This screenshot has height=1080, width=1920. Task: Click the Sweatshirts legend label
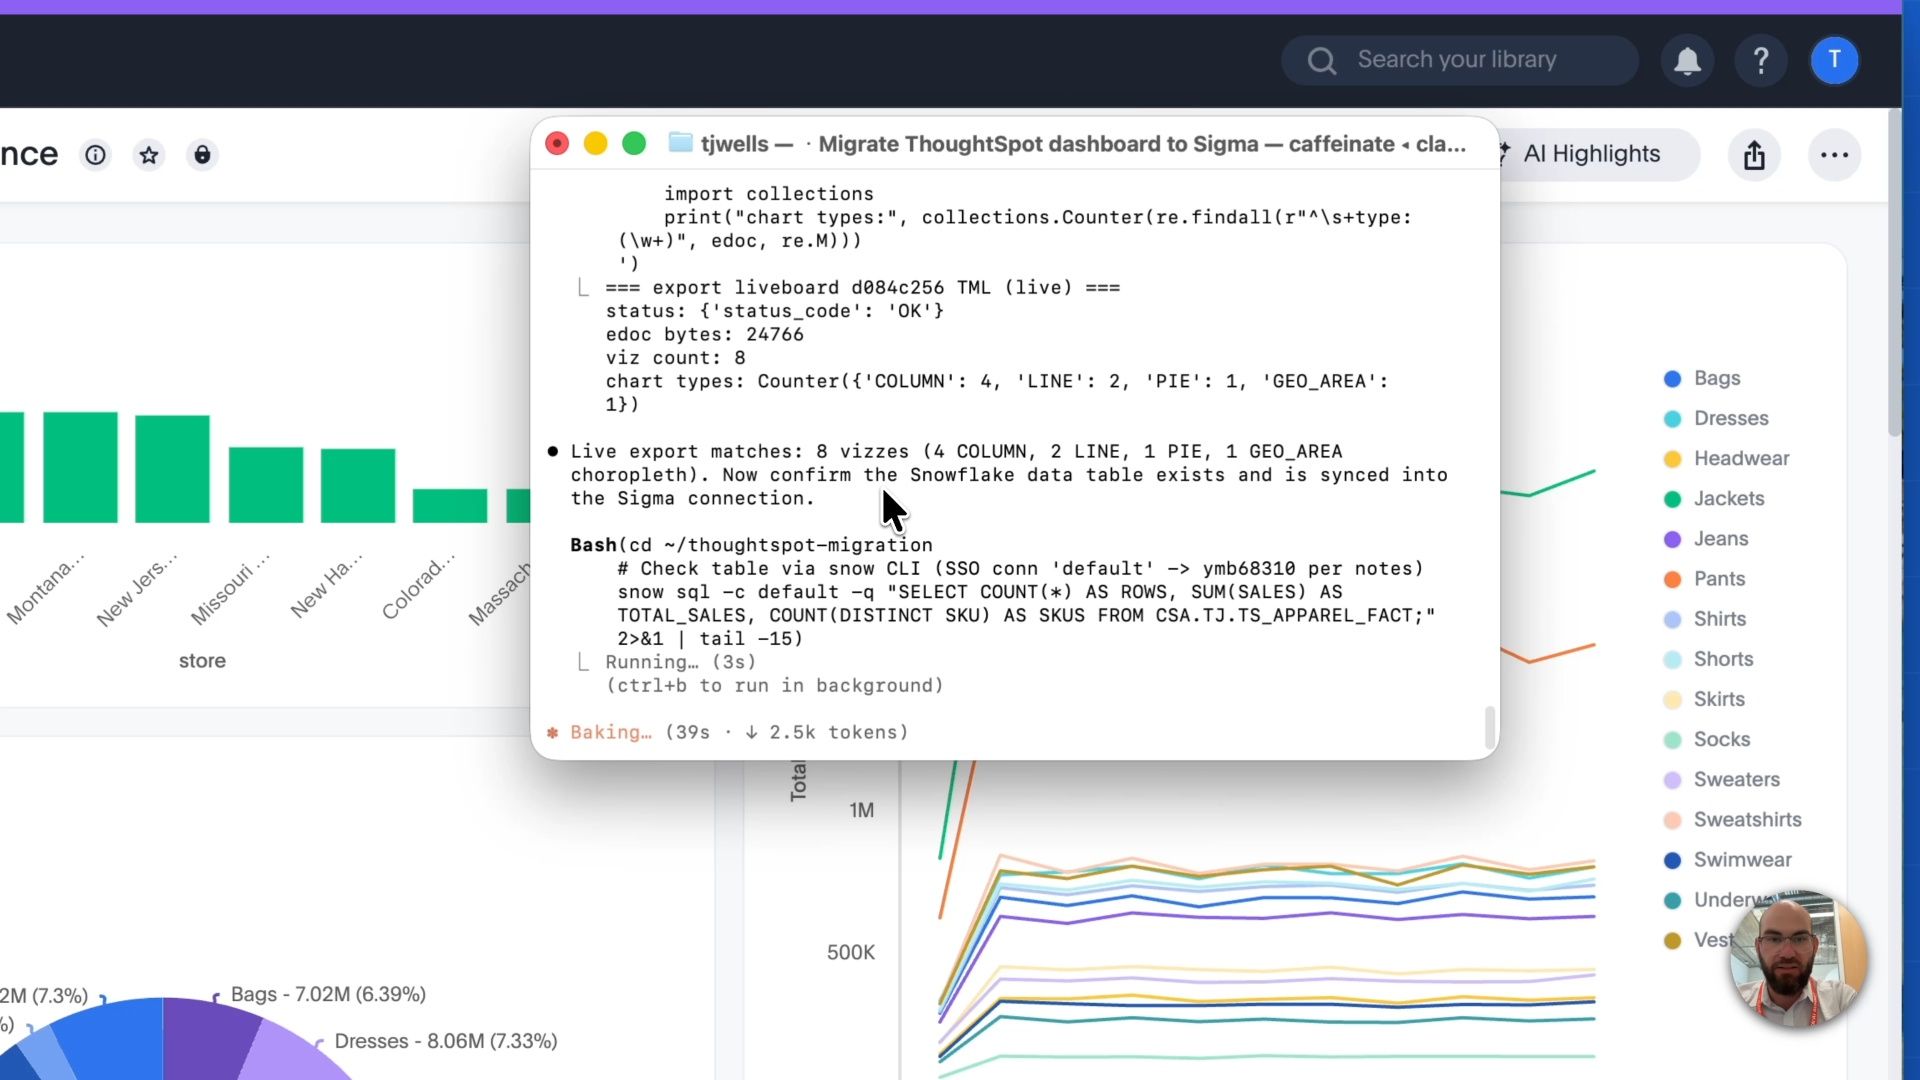(1747, 819)
